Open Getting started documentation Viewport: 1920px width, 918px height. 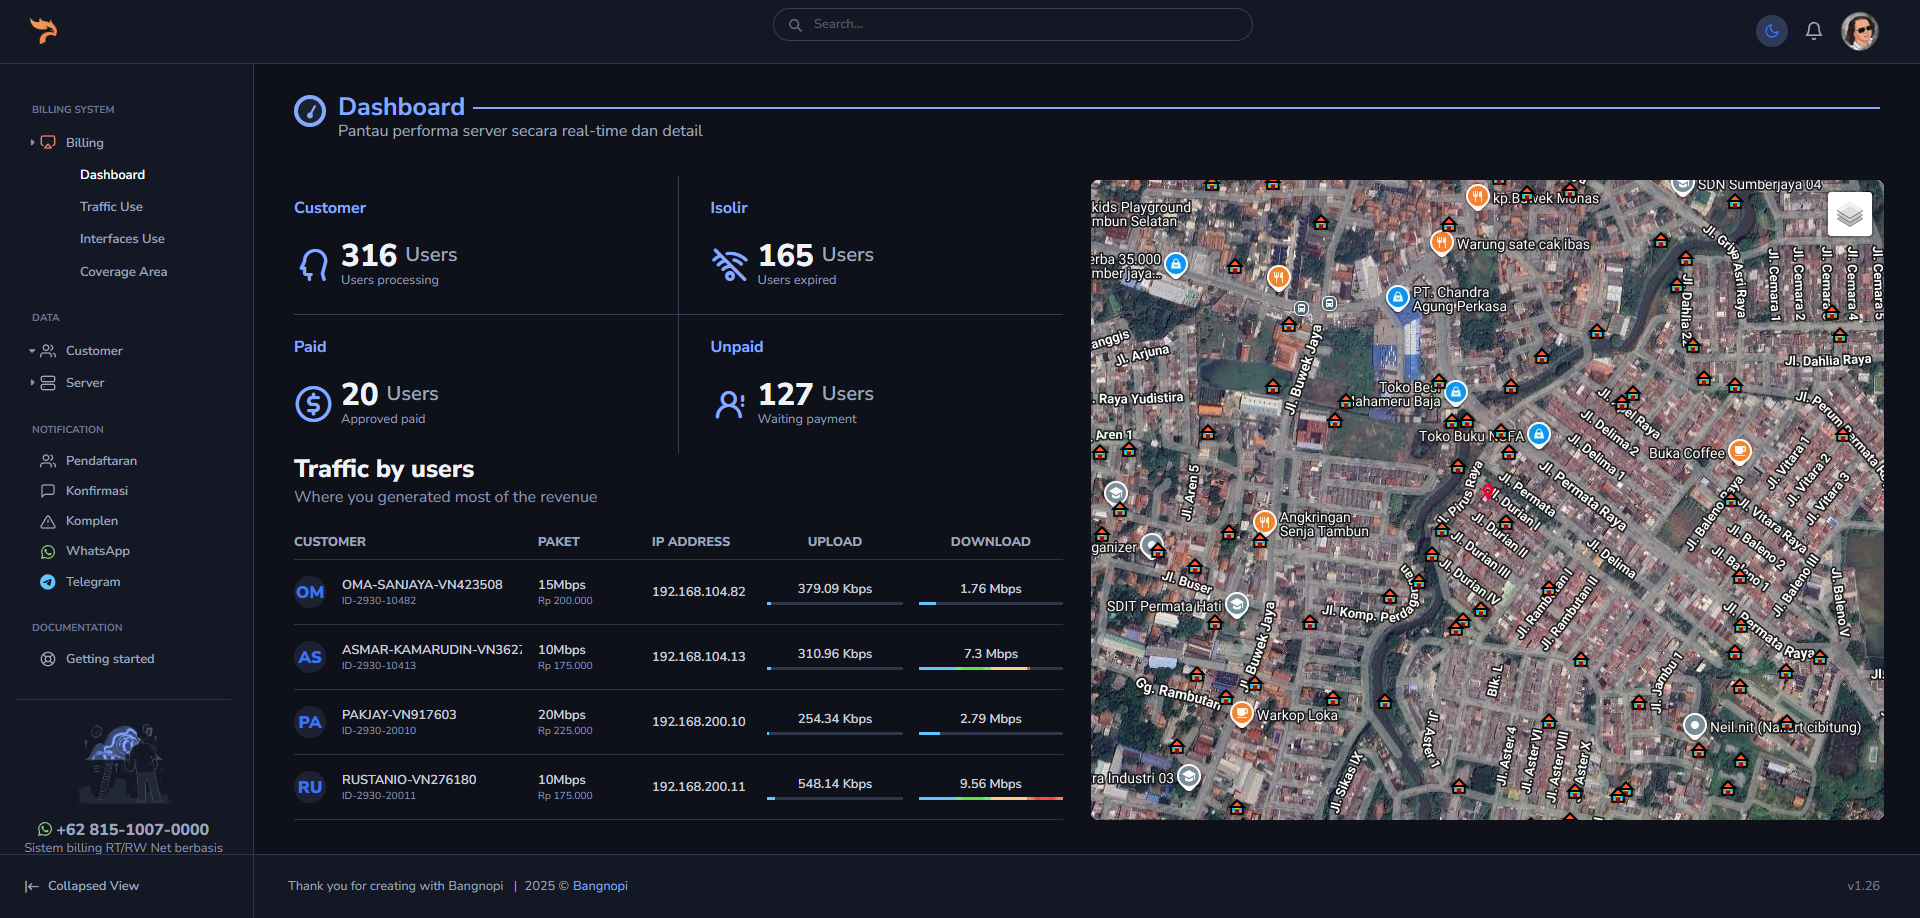109,659
